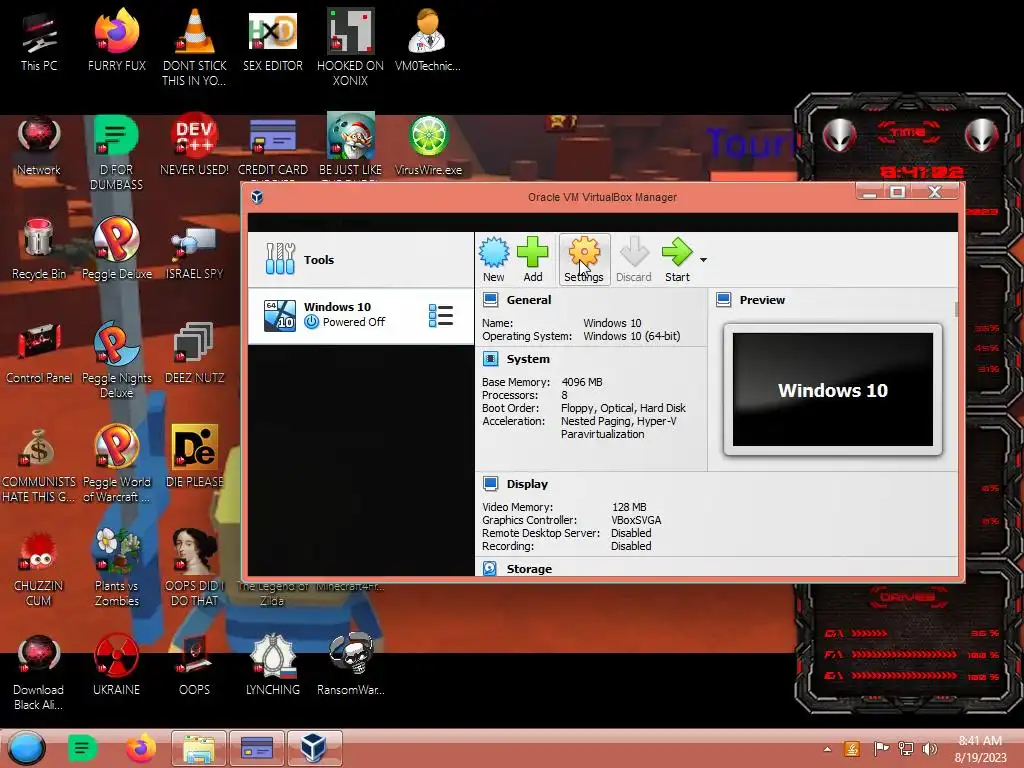Open File Explorer from the taskbar
1024x768 pixels.
click(x=199, y=748)
